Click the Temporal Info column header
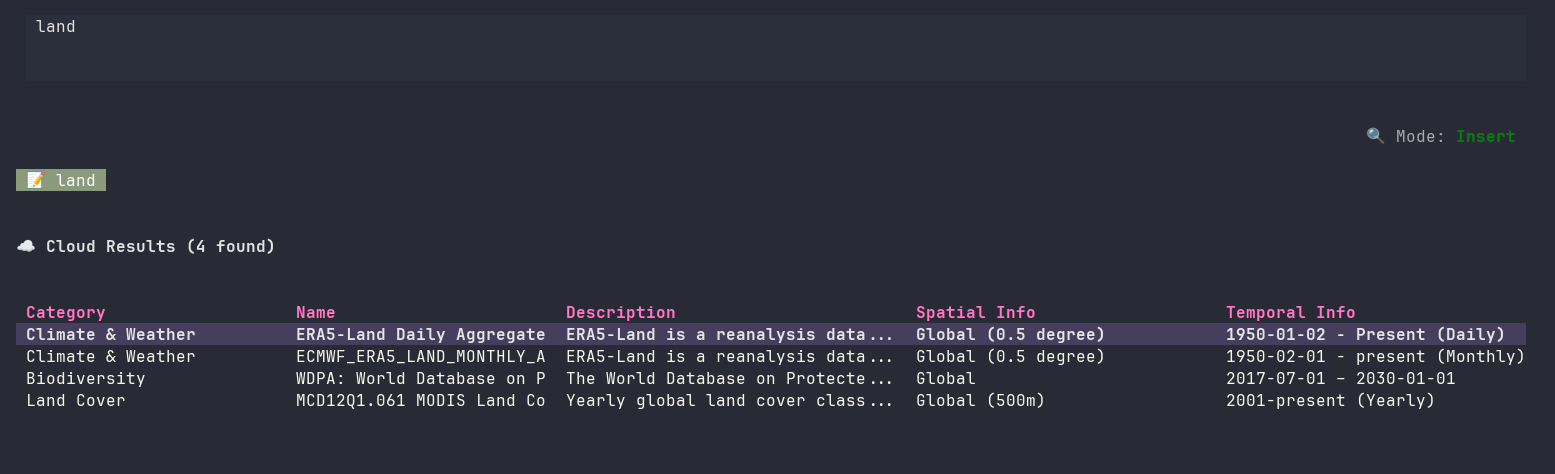 (1290, 312)
